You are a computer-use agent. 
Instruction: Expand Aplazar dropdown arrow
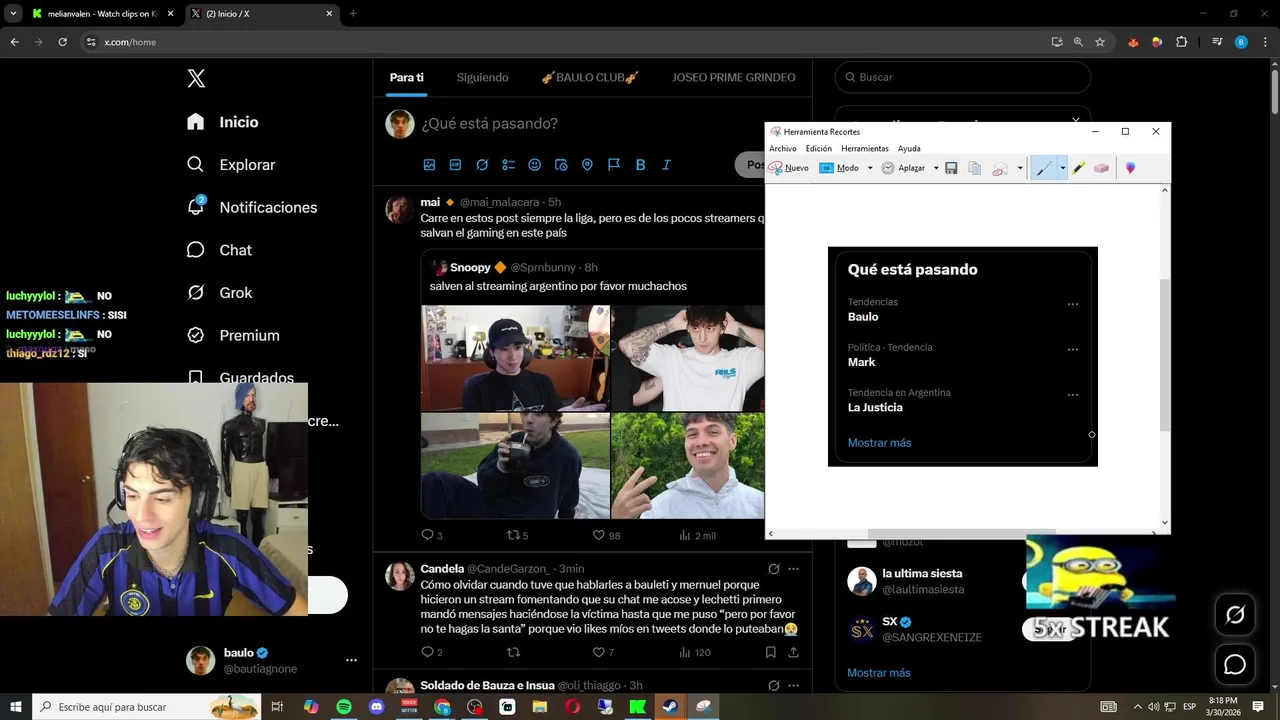[936, 168]
